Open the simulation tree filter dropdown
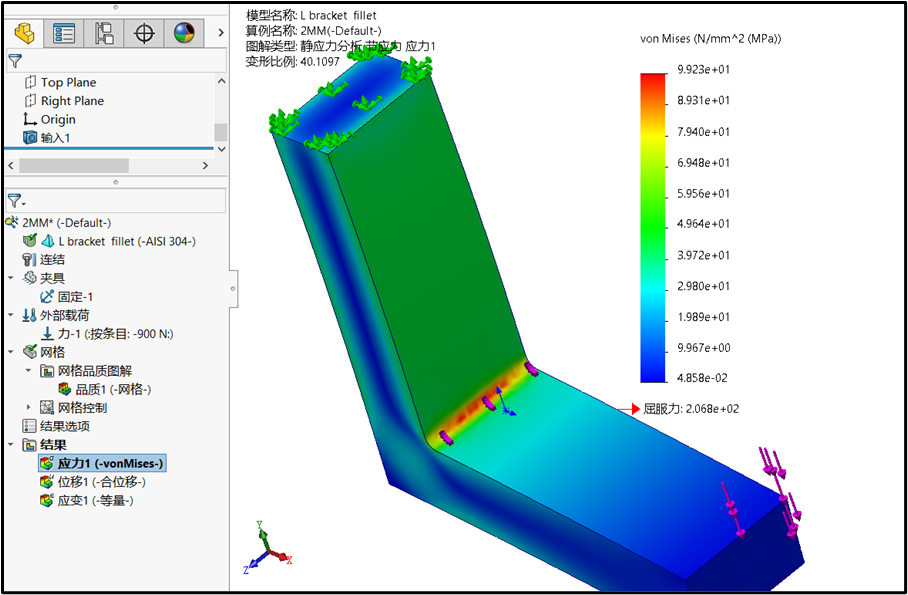 (17, 201)
